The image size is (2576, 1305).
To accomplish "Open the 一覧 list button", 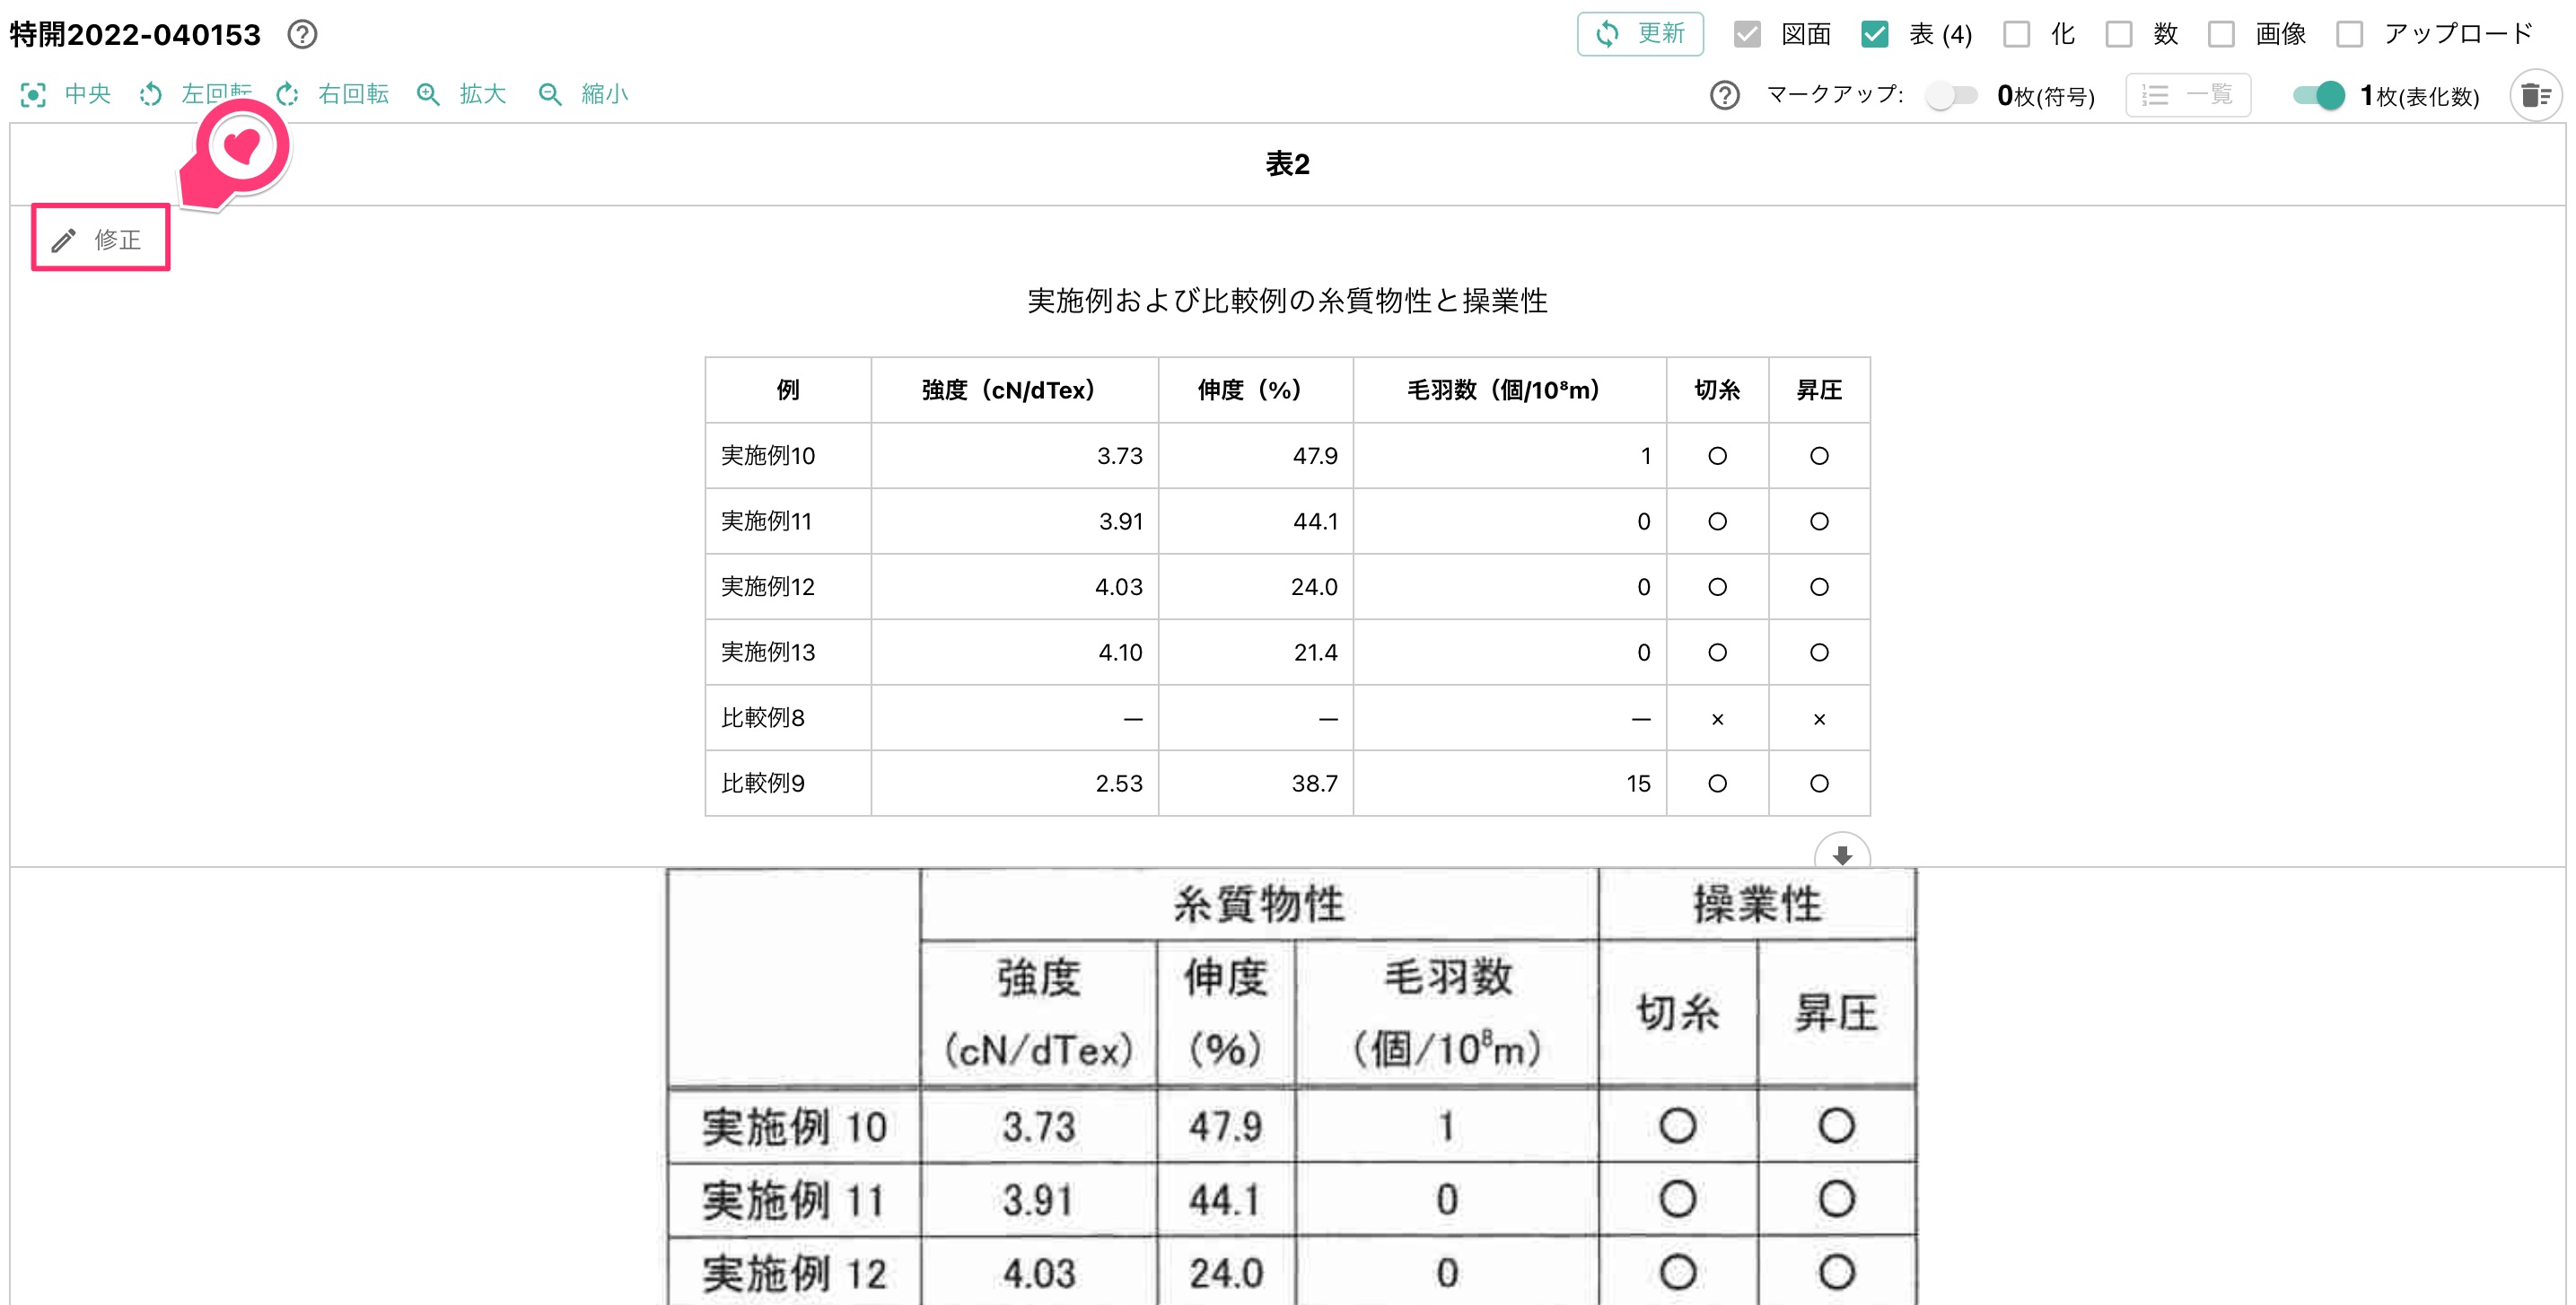I will coord(2188,96).
